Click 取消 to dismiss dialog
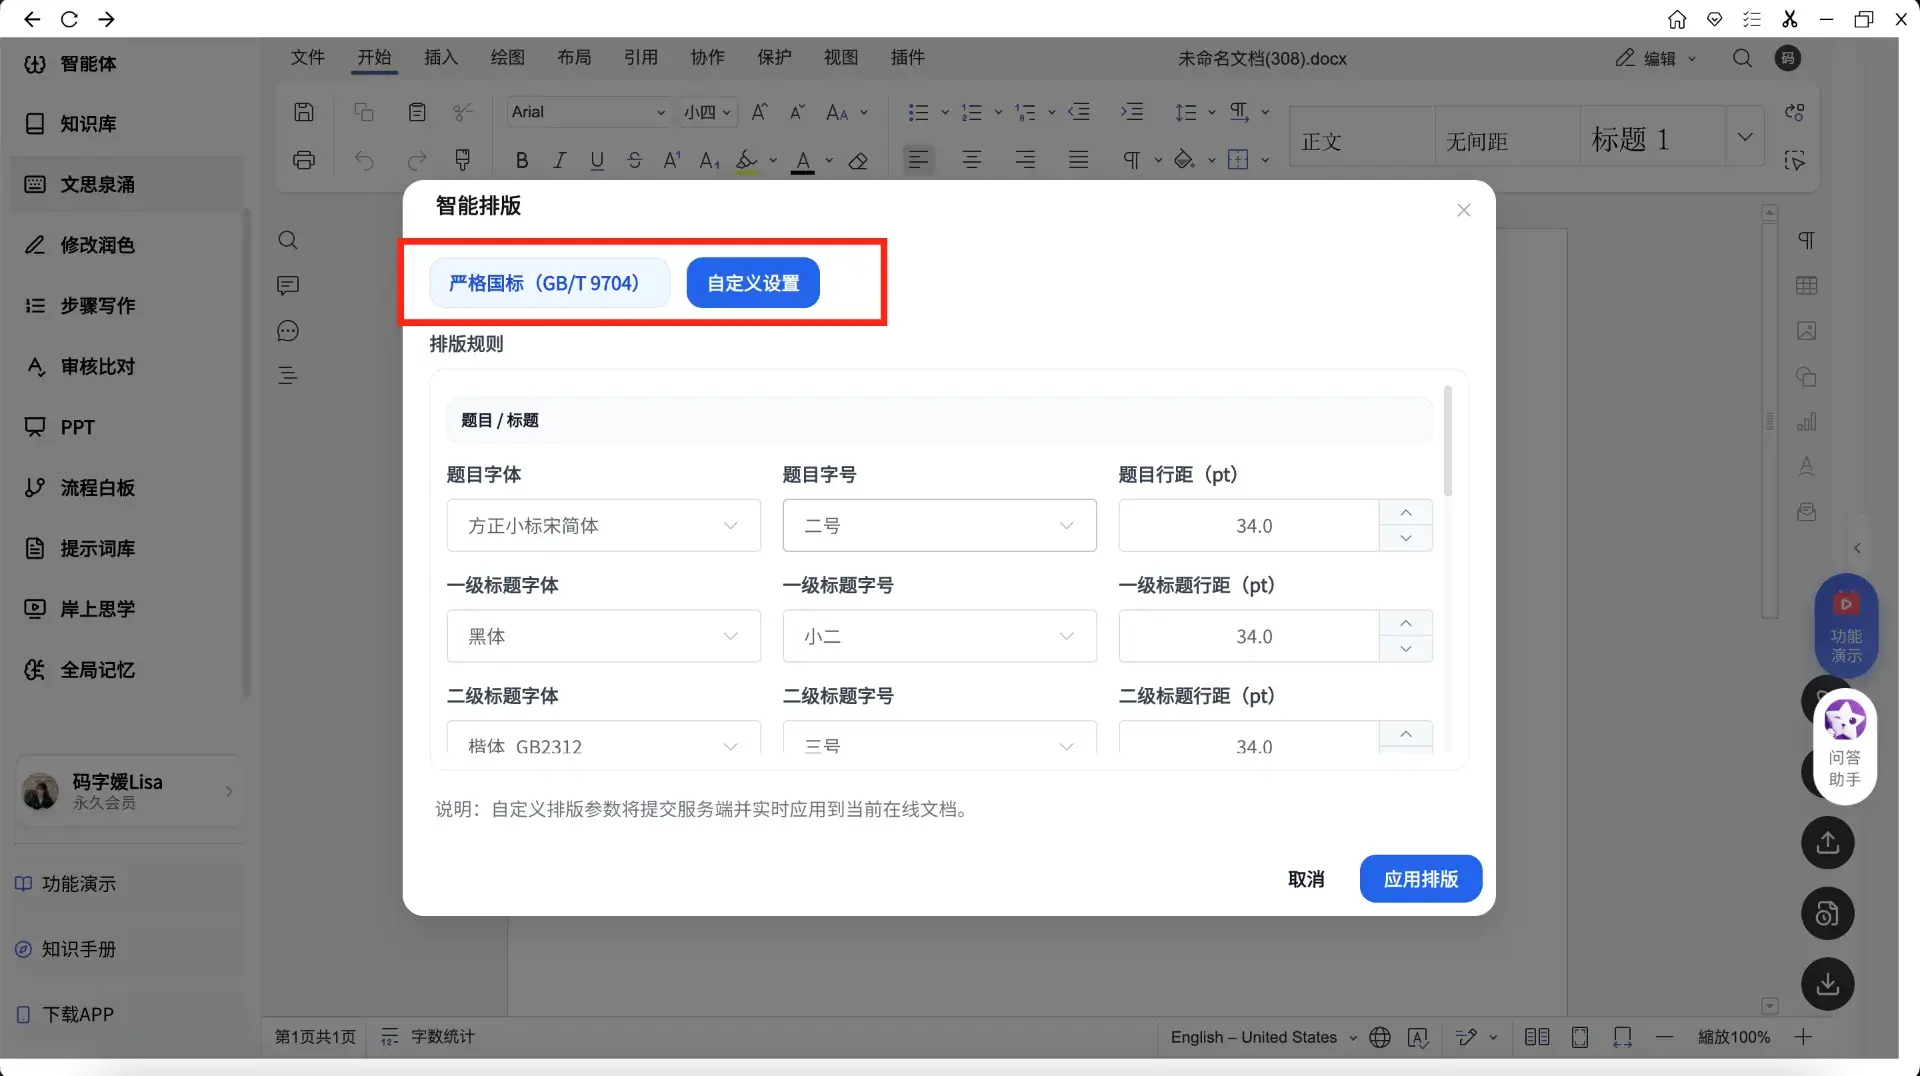This screenshot has height=1076, width=1920. click(x=1306, y=879)
